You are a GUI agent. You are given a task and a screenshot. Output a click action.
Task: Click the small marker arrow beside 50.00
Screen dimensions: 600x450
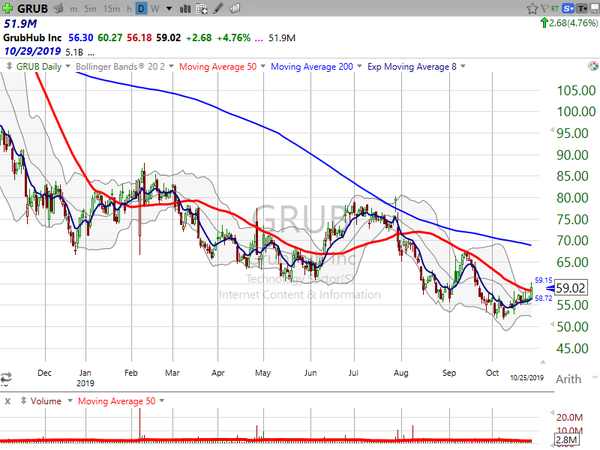tap(552, 324)
